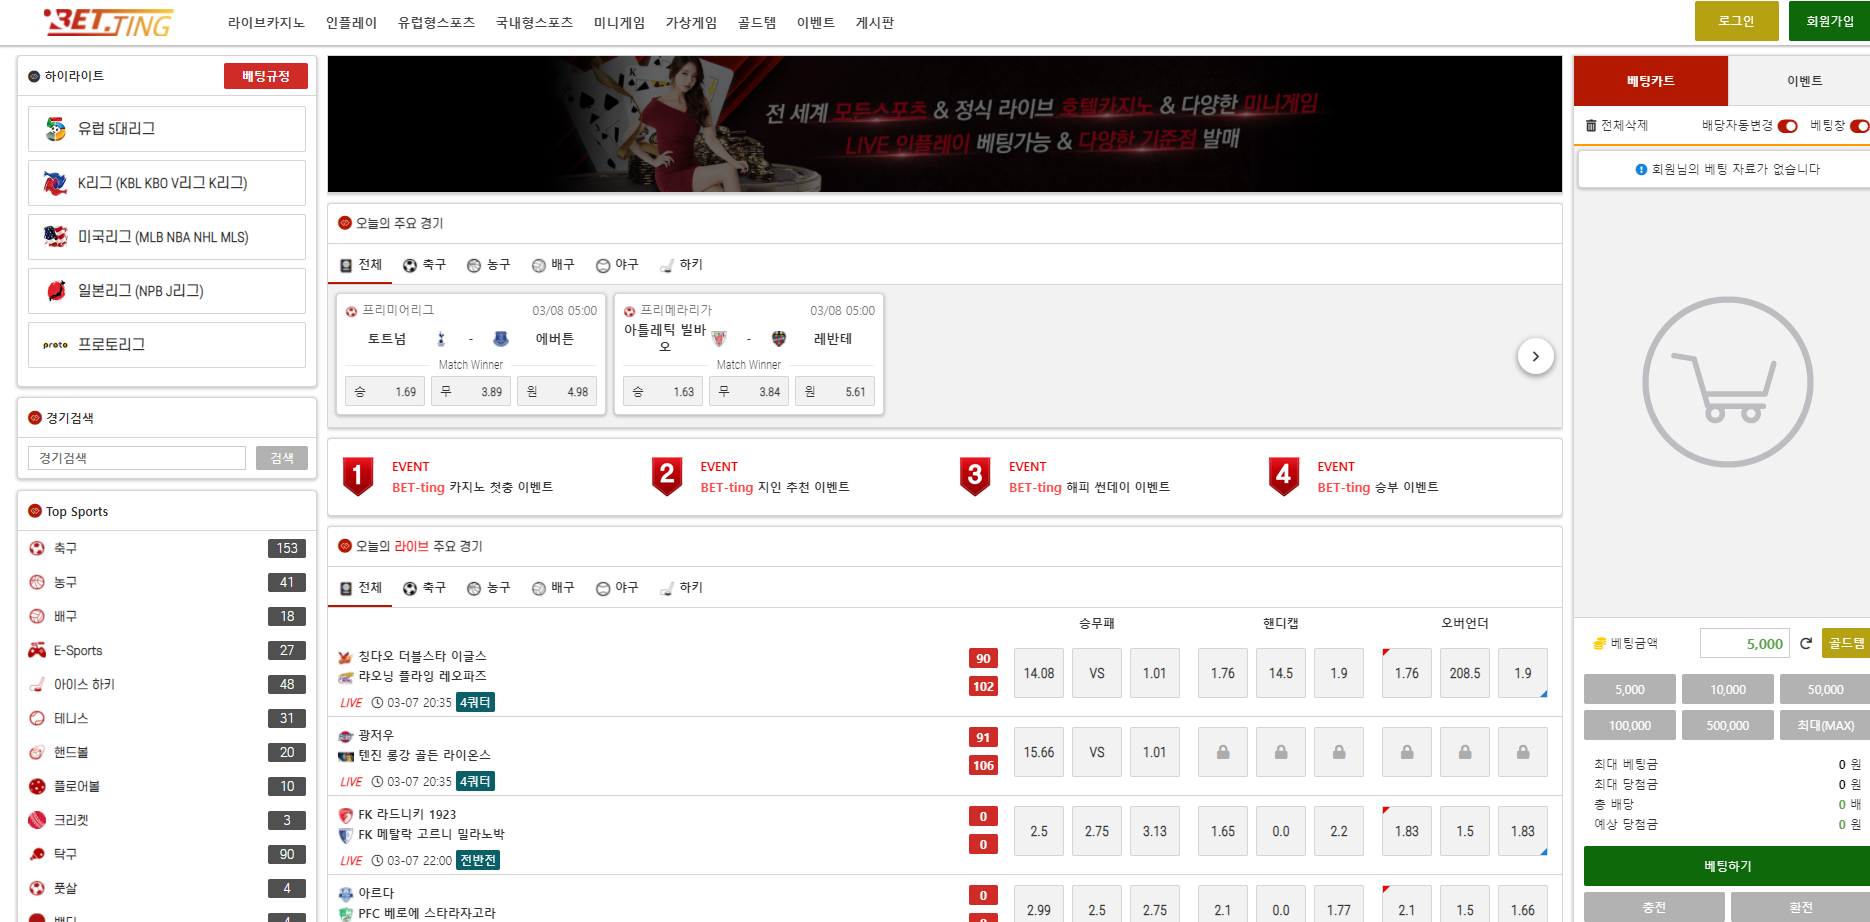
Task: Click the Levante team crest
Action: [779, 339]
